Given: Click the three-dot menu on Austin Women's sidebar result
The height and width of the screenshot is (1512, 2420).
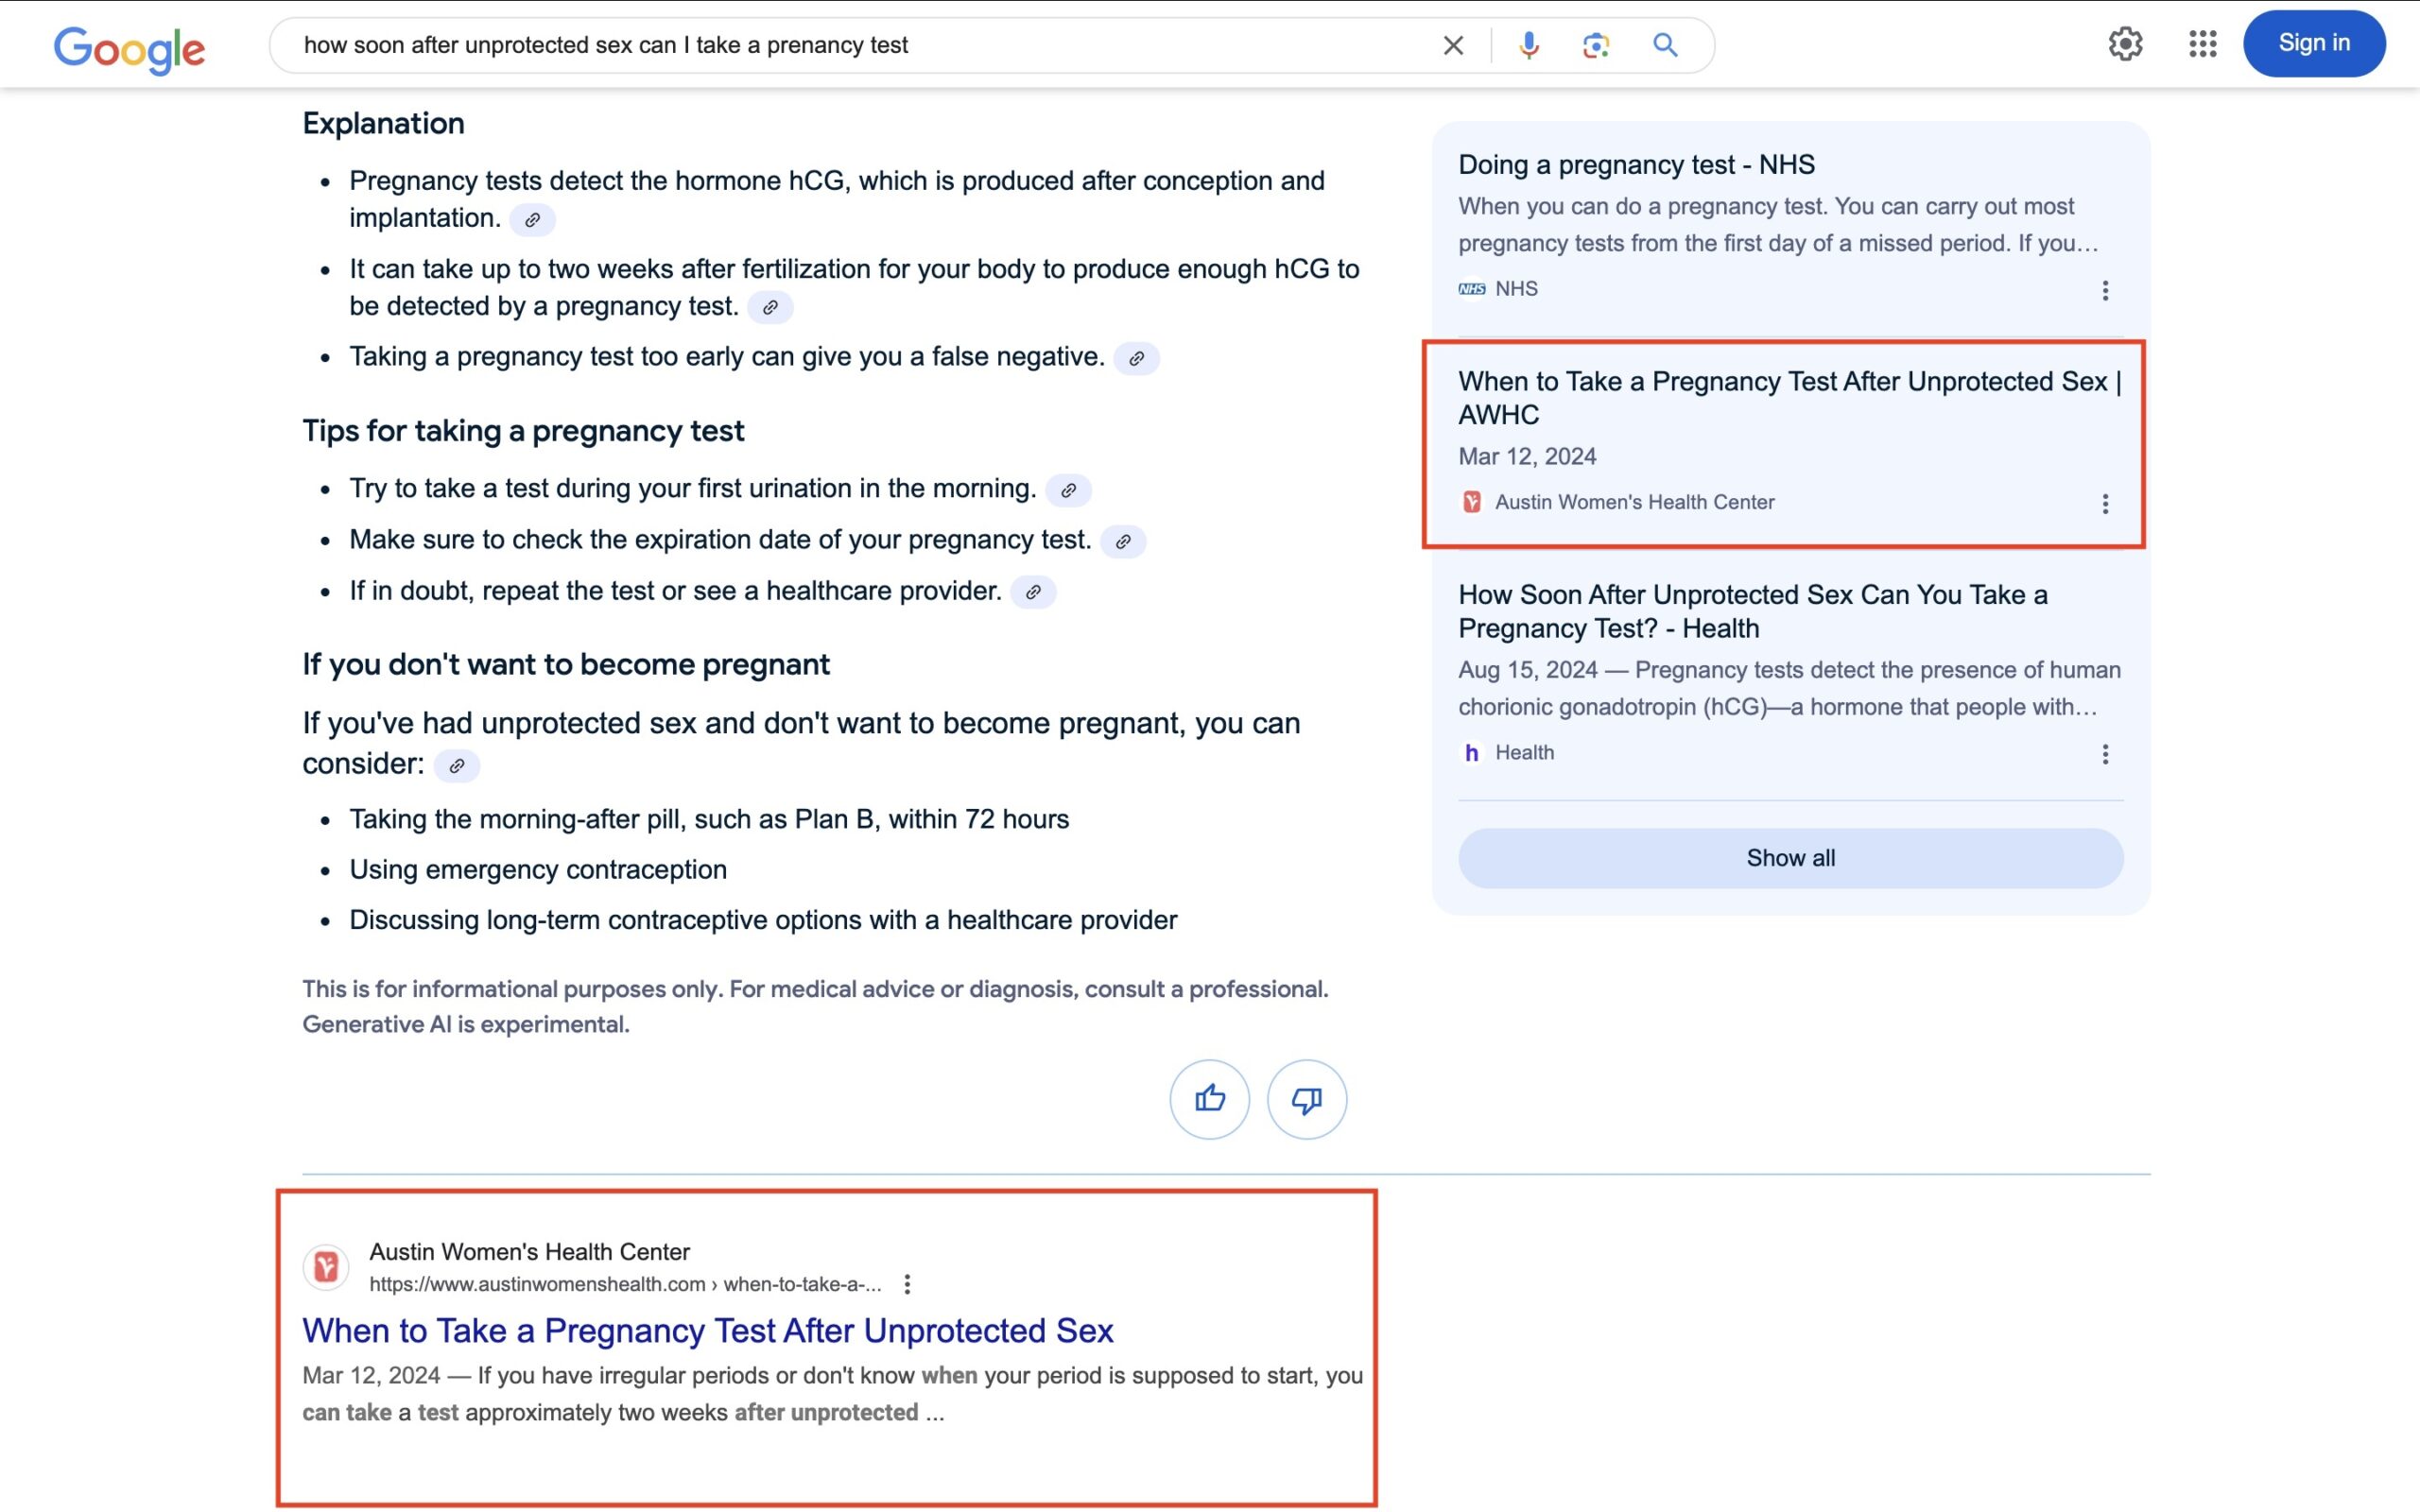Looking at the screenshot, I should [2104, 504].
